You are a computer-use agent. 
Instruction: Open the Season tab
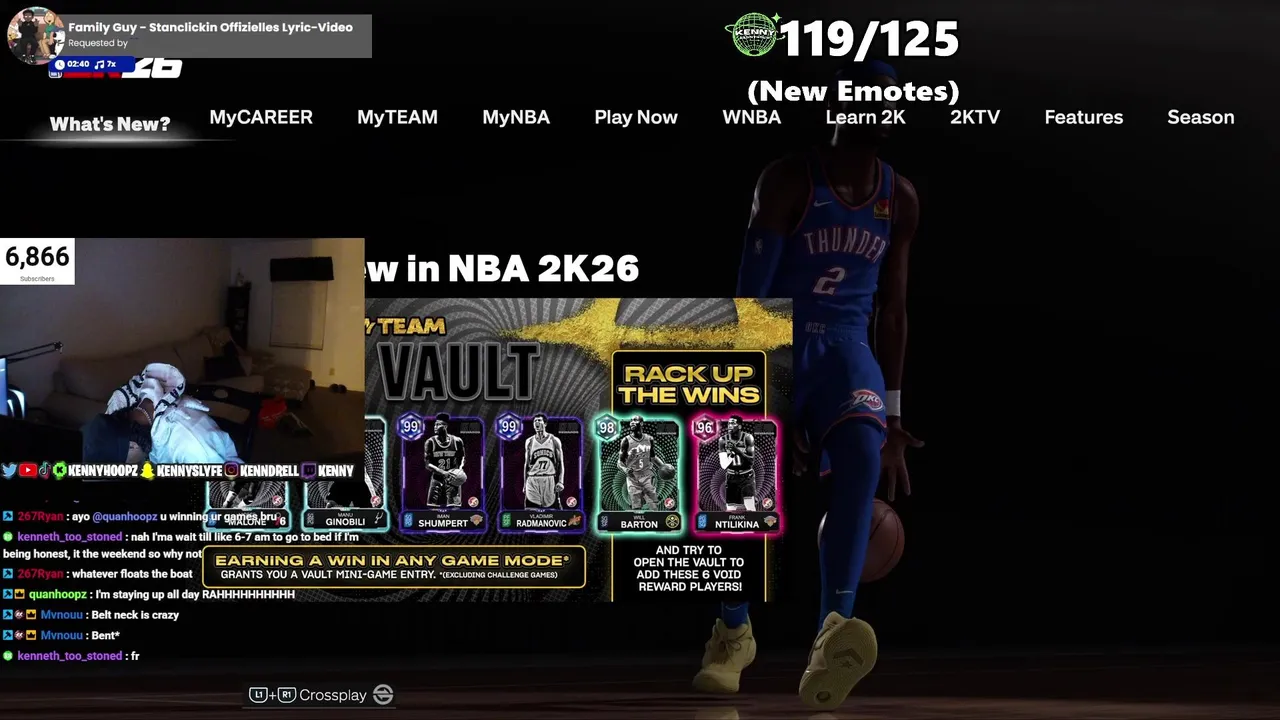coord(1201,117)
